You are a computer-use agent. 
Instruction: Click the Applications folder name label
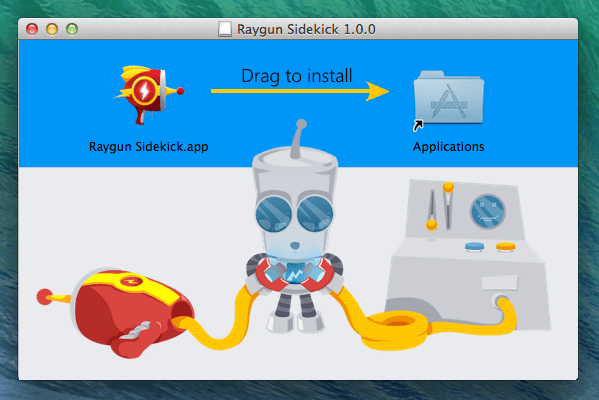(448, 147)
